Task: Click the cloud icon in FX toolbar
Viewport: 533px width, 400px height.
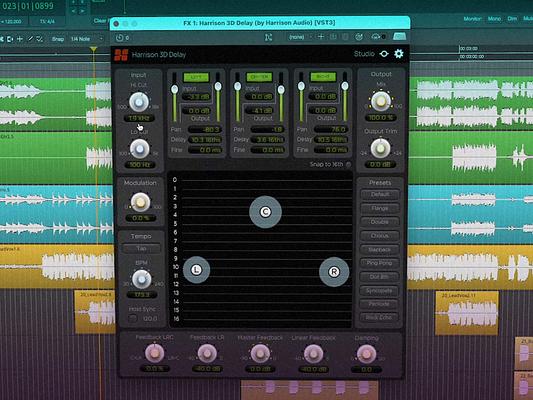Action: (376, 37)
